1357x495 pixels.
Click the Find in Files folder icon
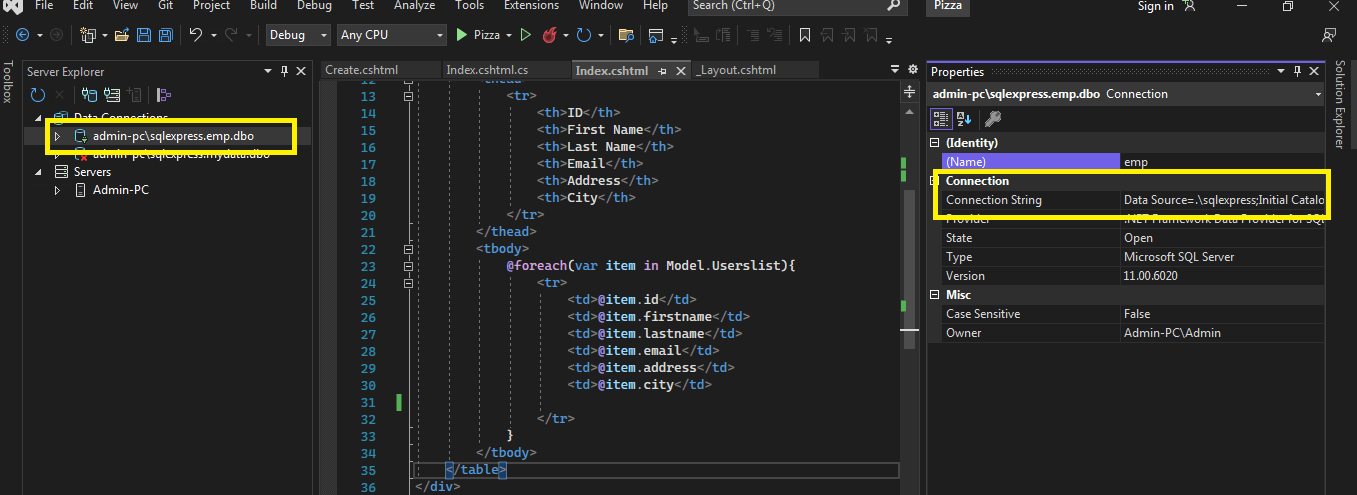[x=626, y=35]
